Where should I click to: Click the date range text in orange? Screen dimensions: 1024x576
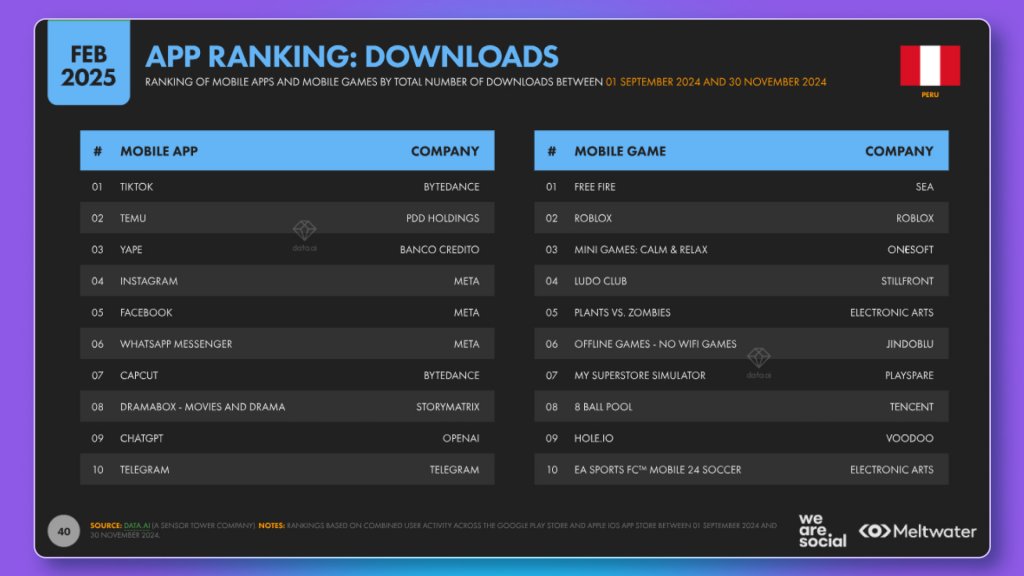[x=716, y=82]
